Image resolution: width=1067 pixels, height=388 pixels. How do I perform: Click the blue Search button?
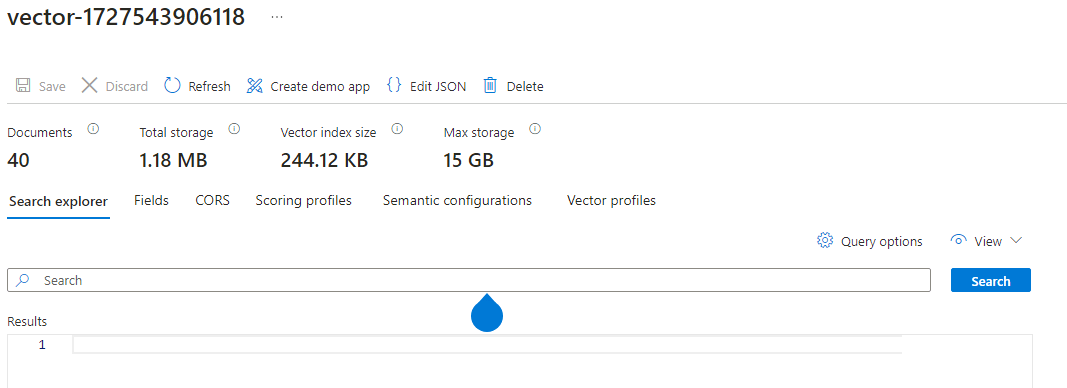(990, 280)
